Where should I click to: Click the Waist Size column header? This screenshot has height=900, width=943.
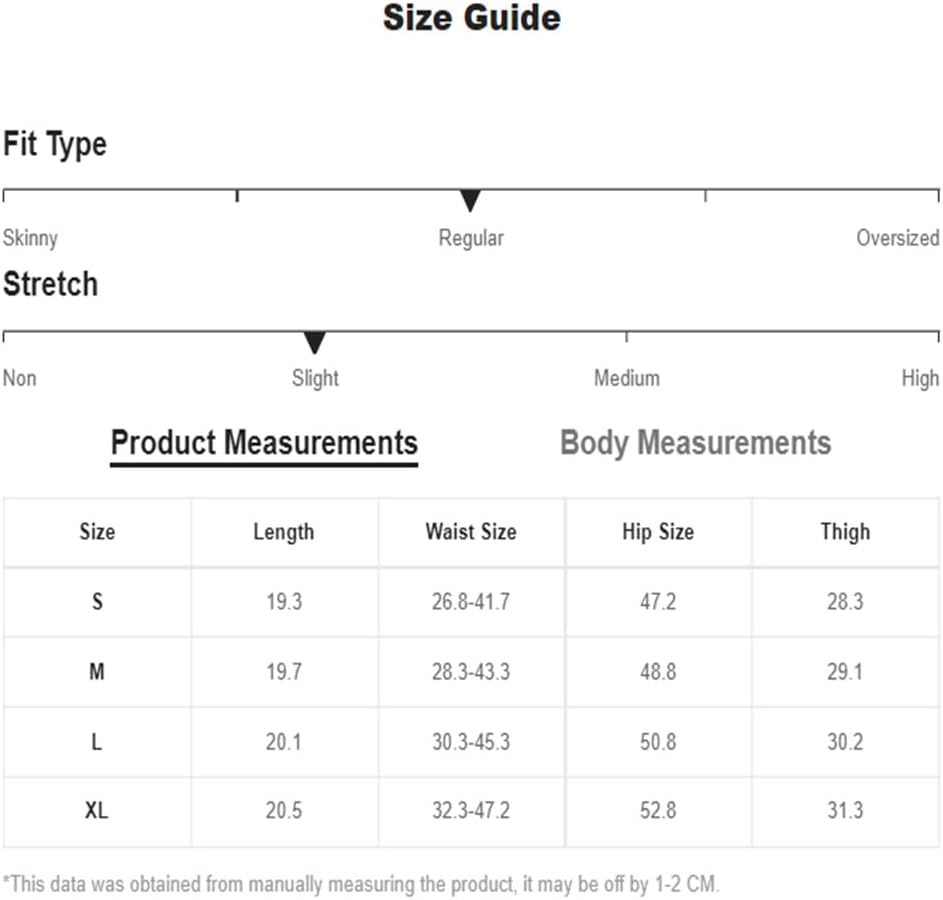(x=471, y=531)
